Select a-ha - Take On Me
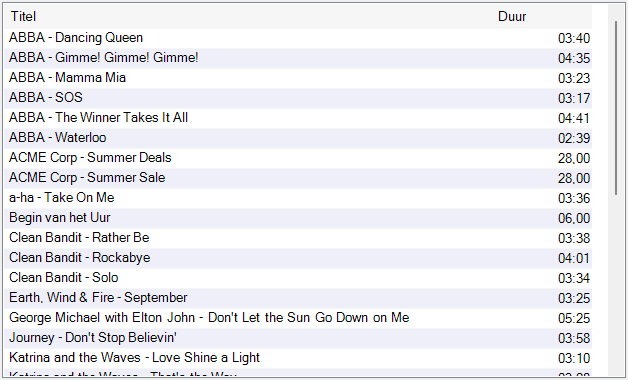628x380 pixels. click(x=298, y=199)
